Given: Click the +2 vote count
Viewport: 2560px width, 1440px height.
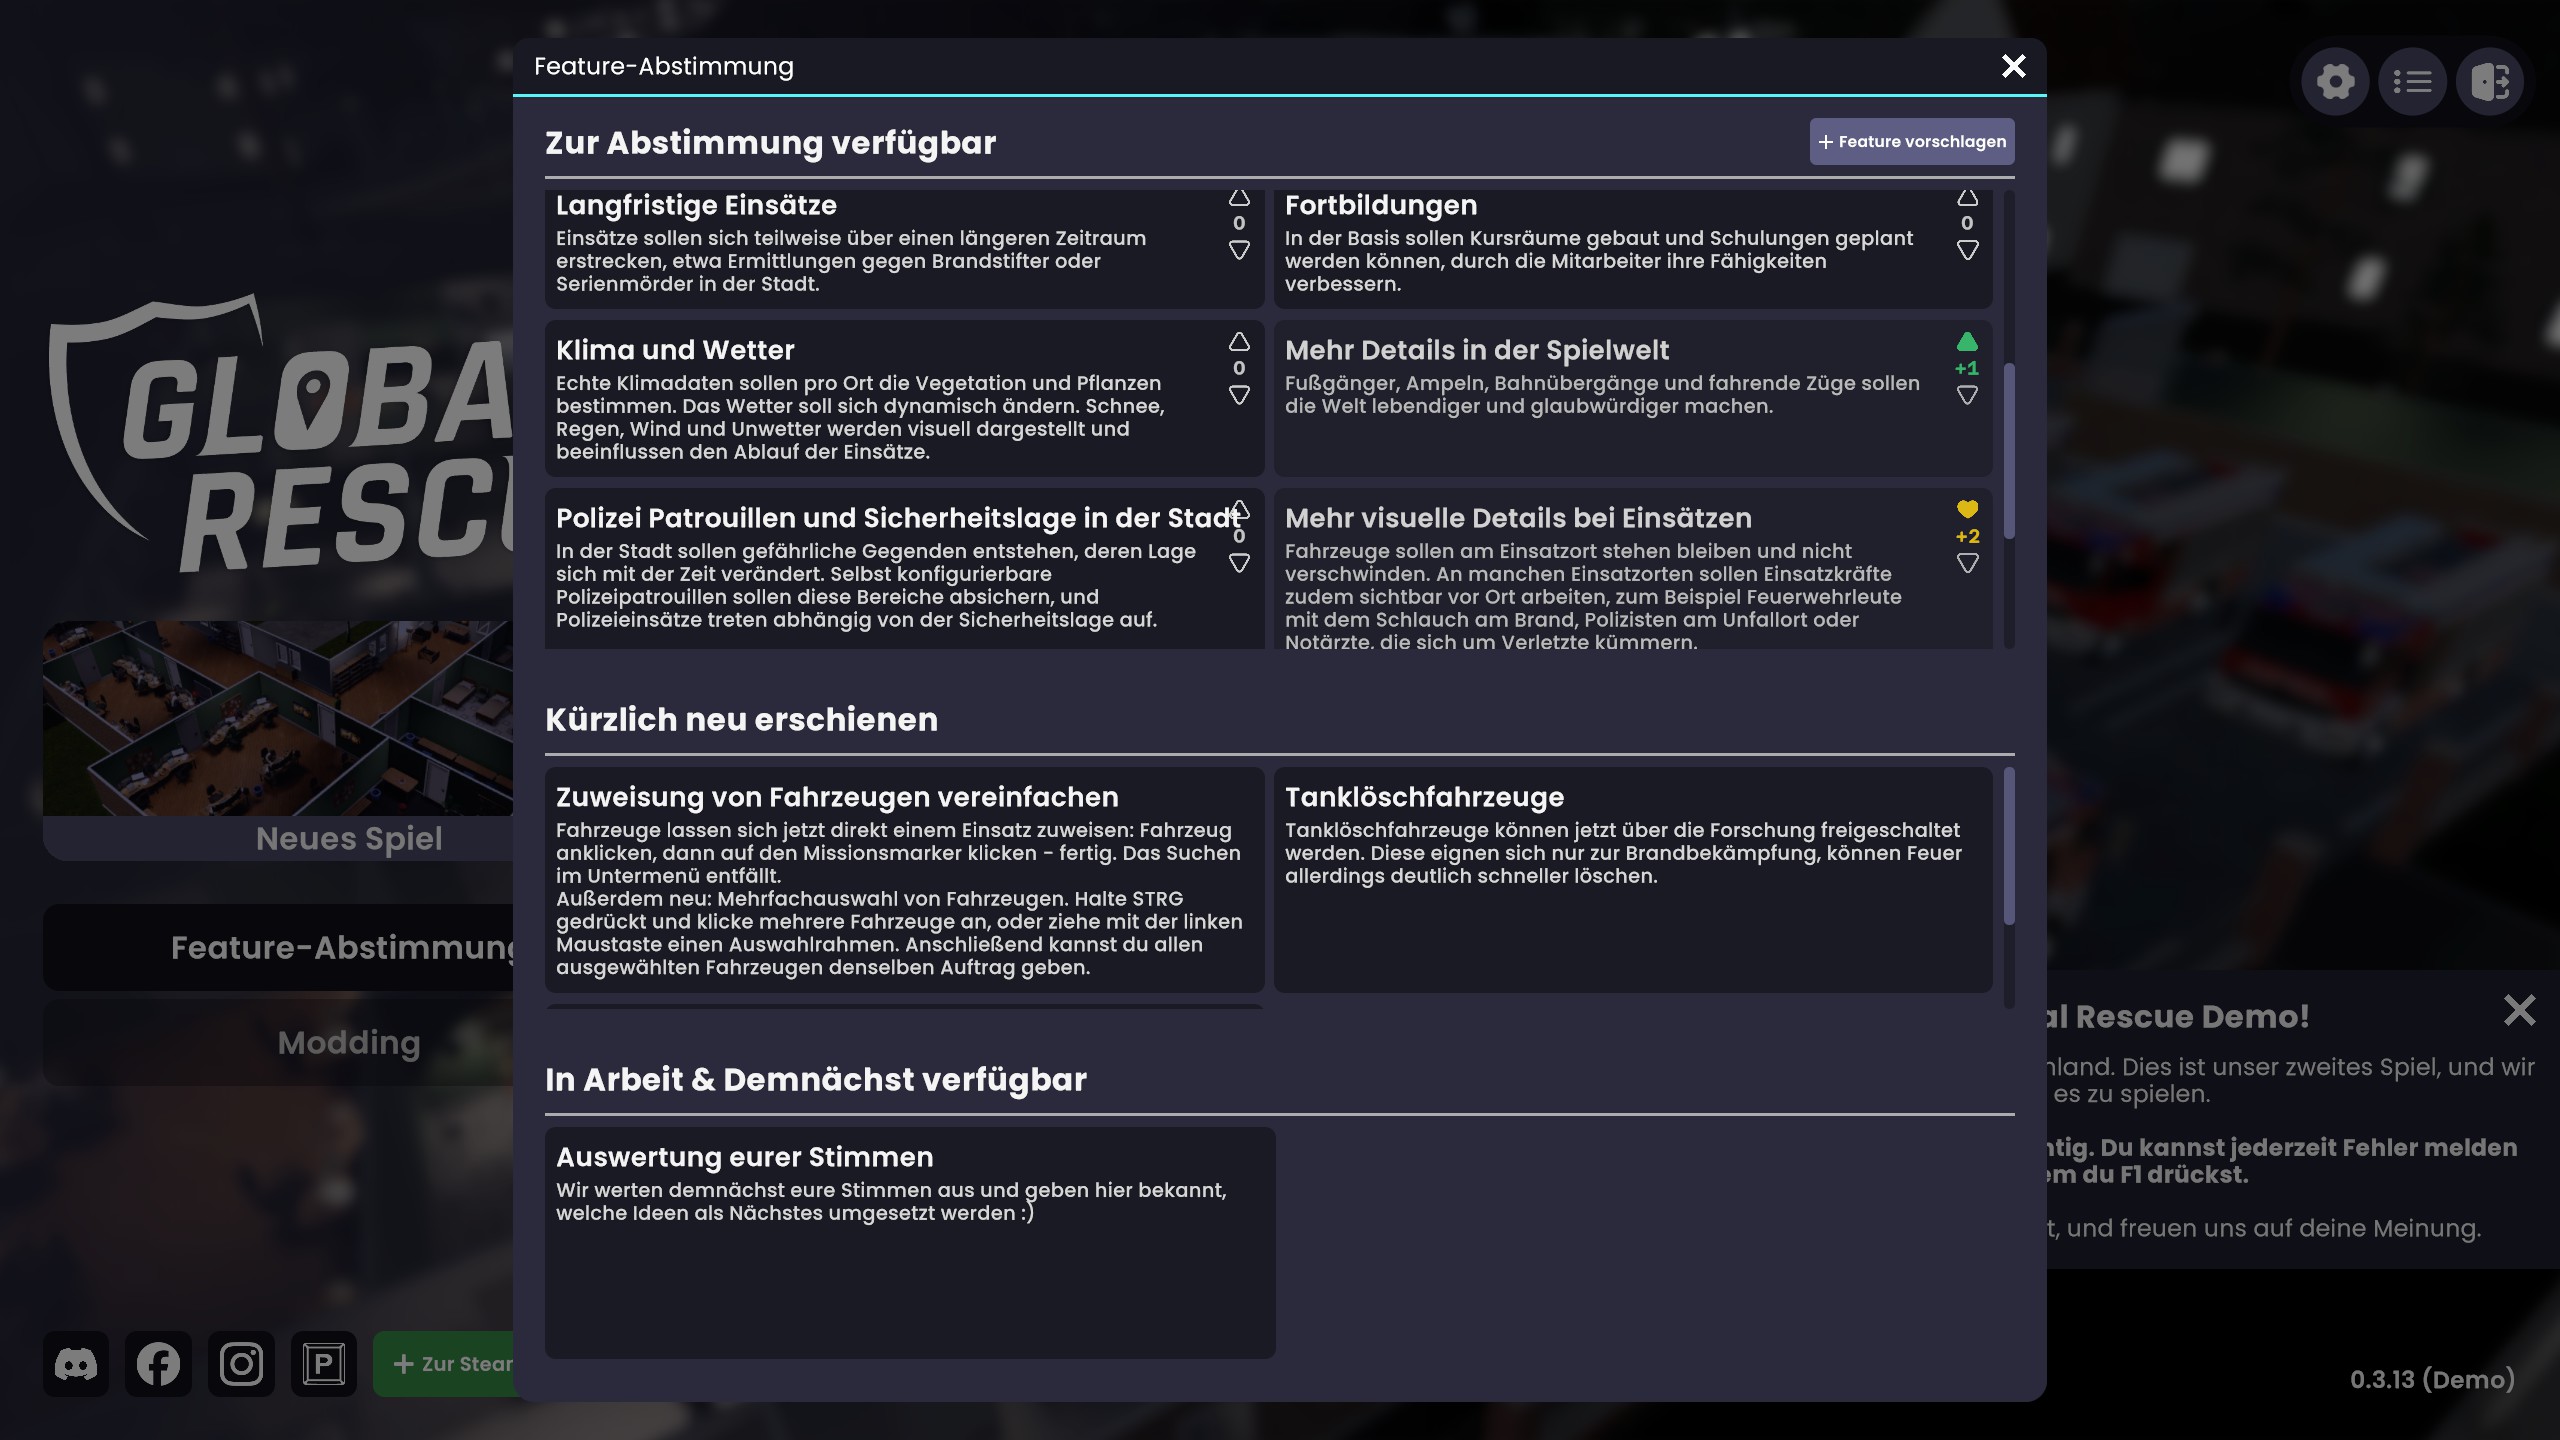Looking at the screenshot, I should (1967, 537).
